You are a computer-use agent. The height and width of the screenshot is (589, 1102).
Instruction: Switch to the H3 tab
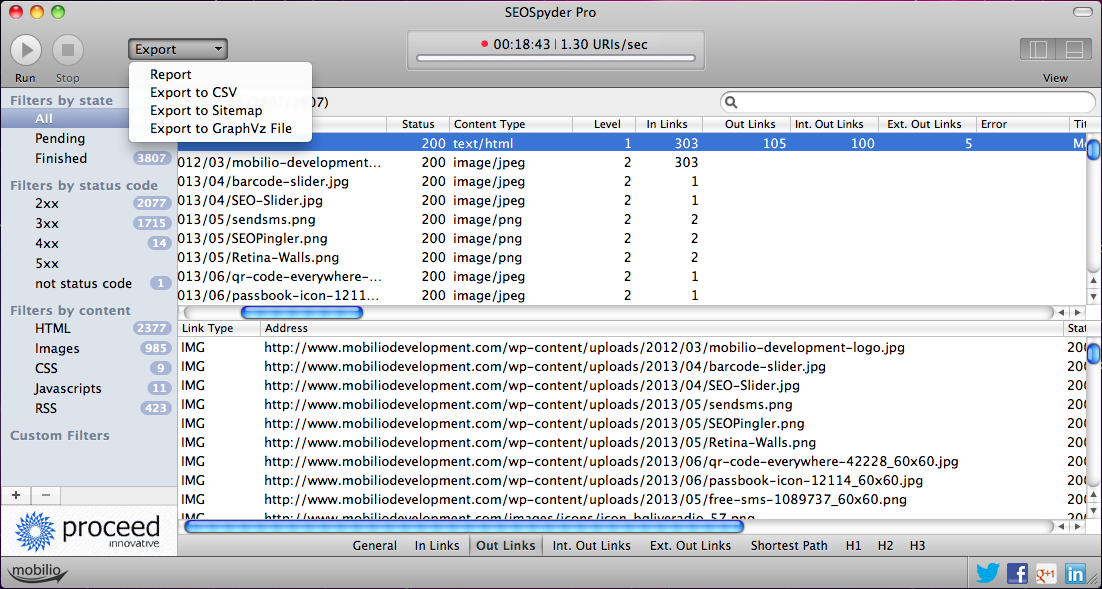[x=917, y=545]
